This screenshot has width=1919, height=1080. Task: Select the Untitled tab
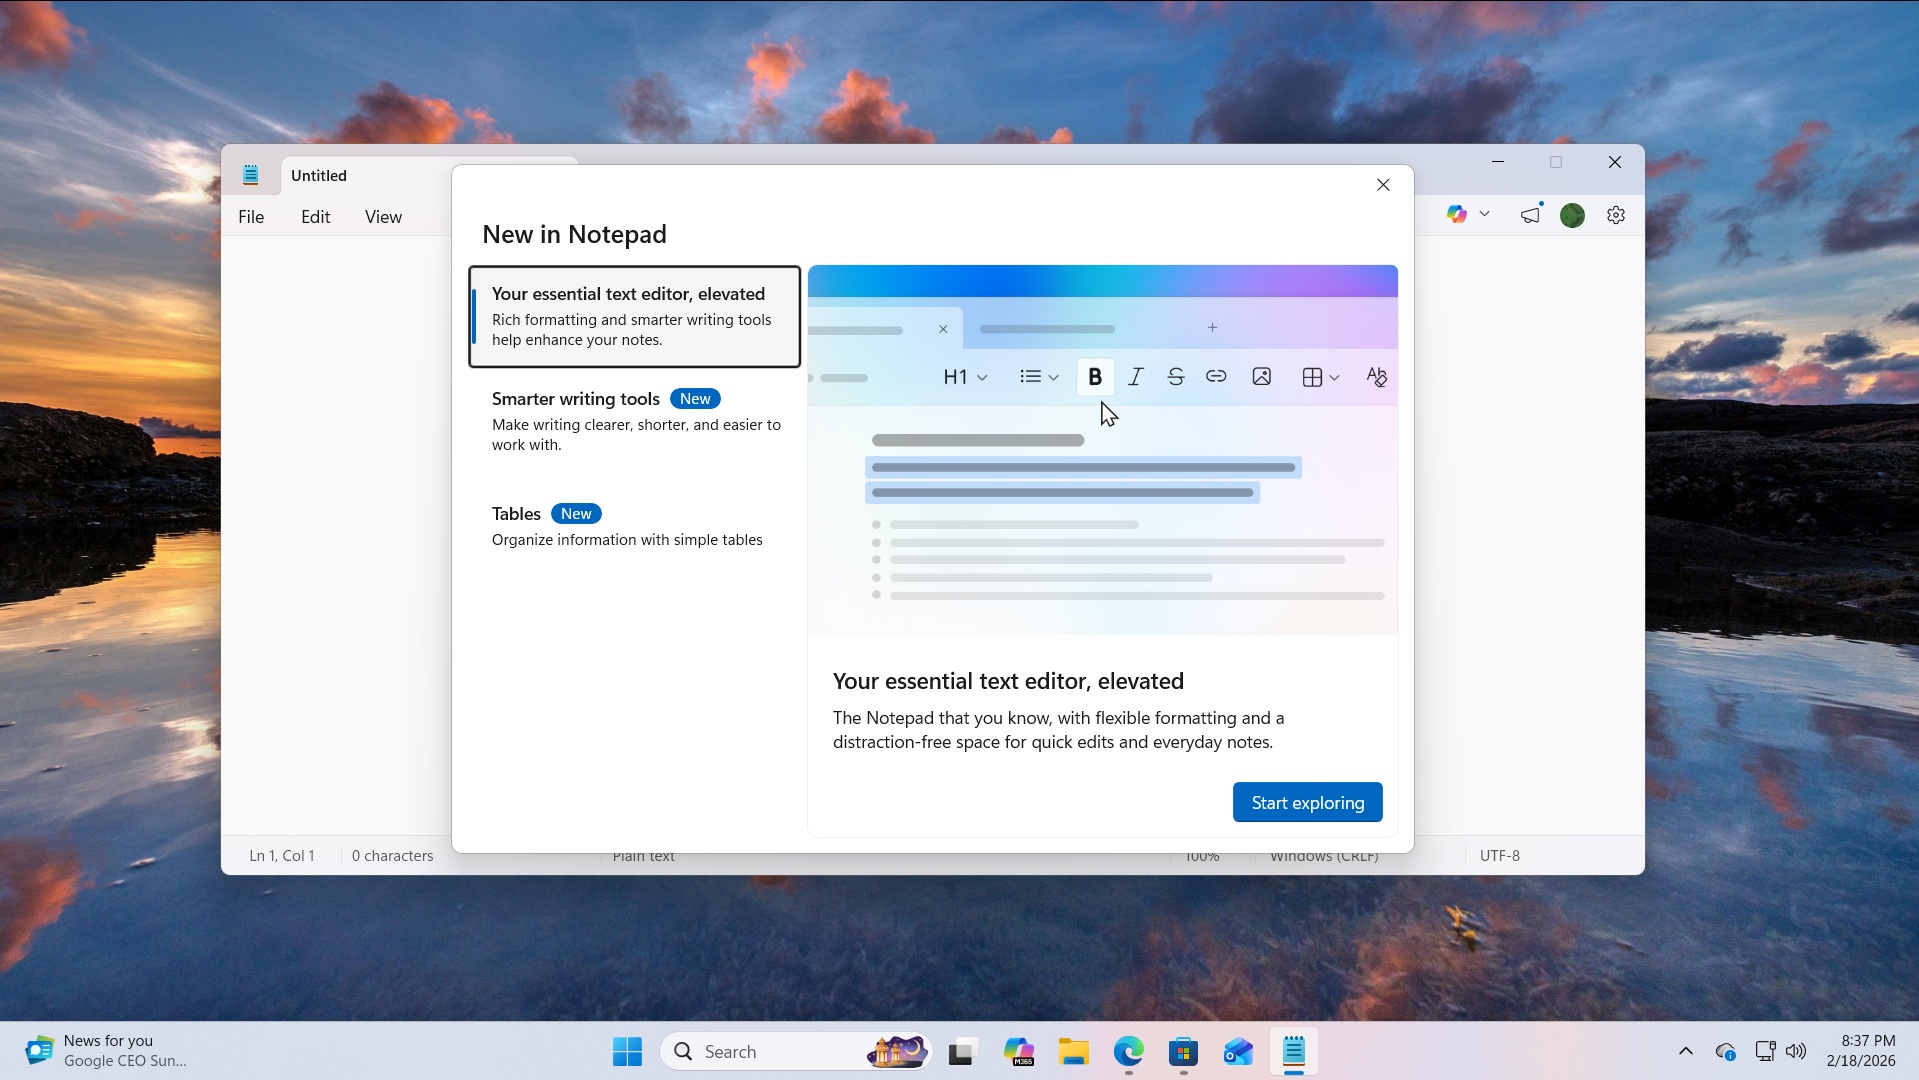[318, 175]
